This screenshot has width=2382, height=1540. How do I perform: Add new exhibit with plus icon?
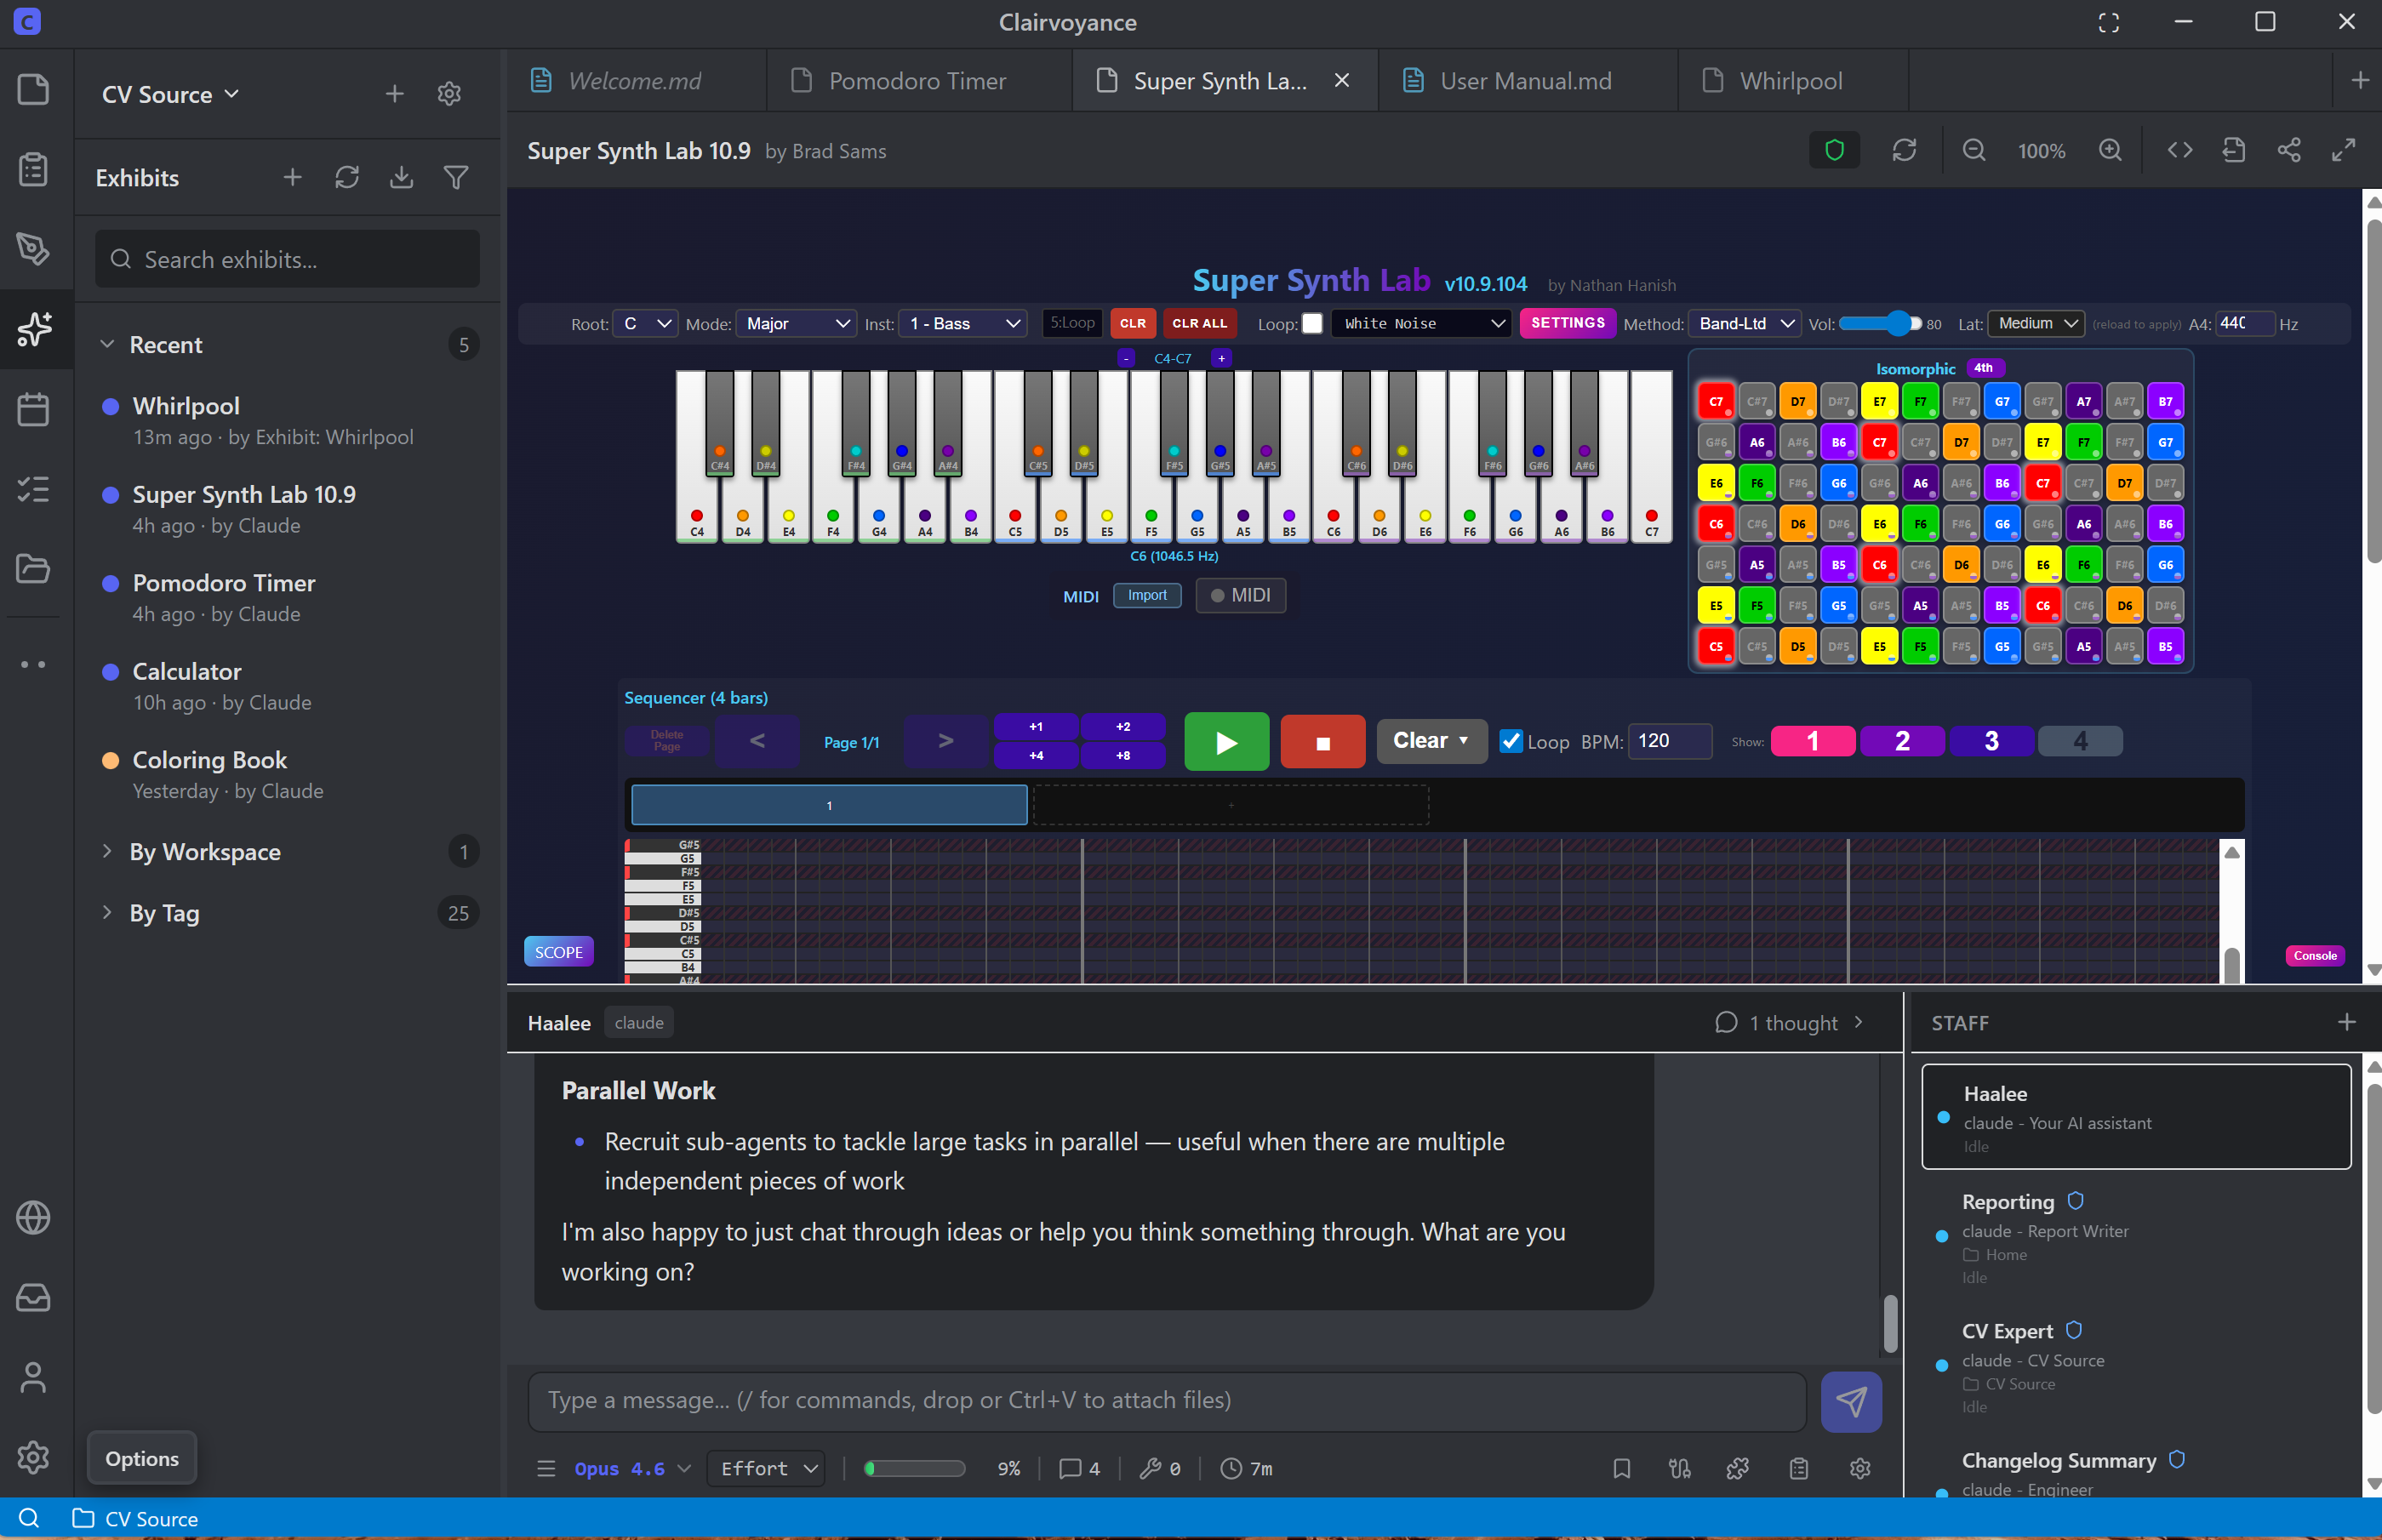coord(292,177)
